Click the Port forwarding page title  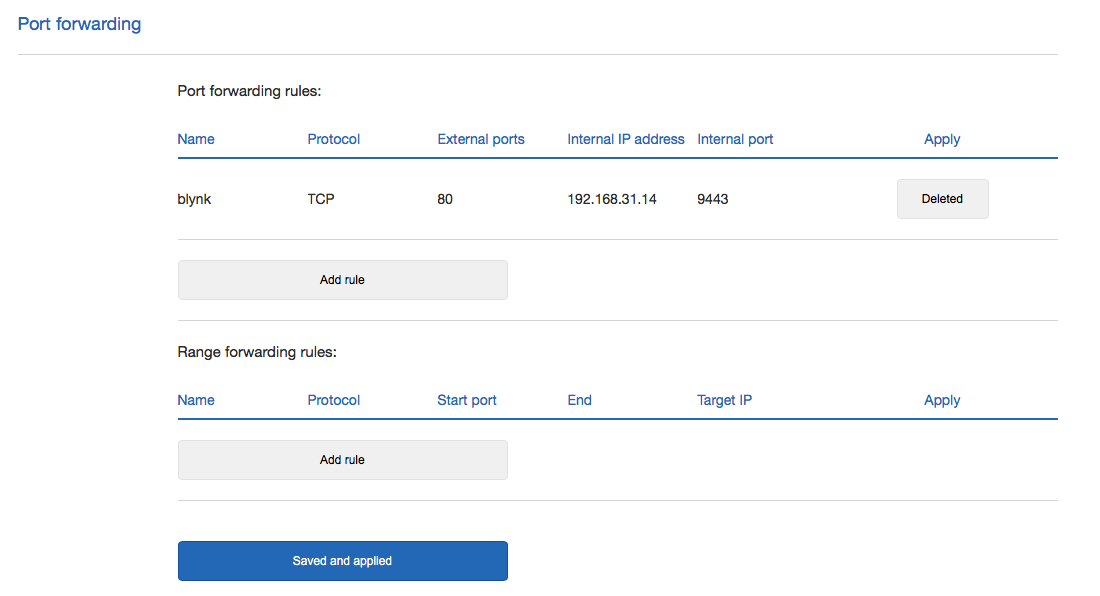79,24
